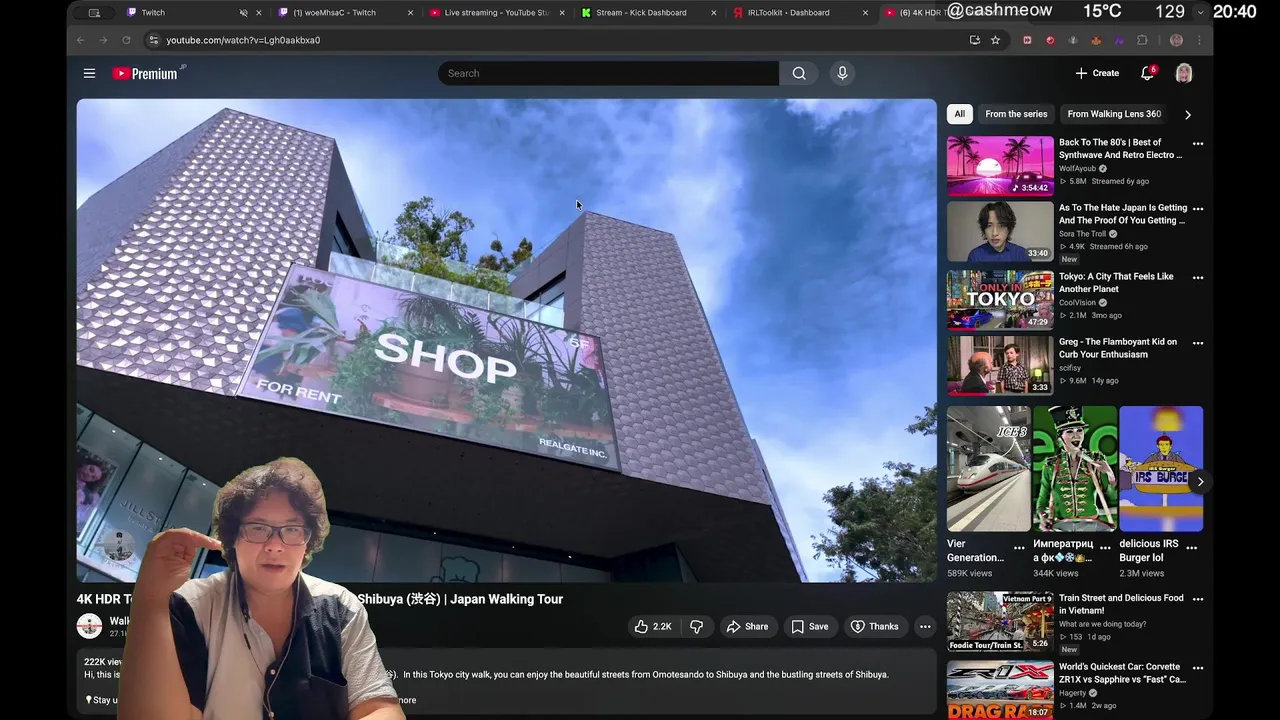Open the browser profile avatar icon
Image resolution: width=1280 pixels, height=720 pixels.
(x=1176, y=40)
